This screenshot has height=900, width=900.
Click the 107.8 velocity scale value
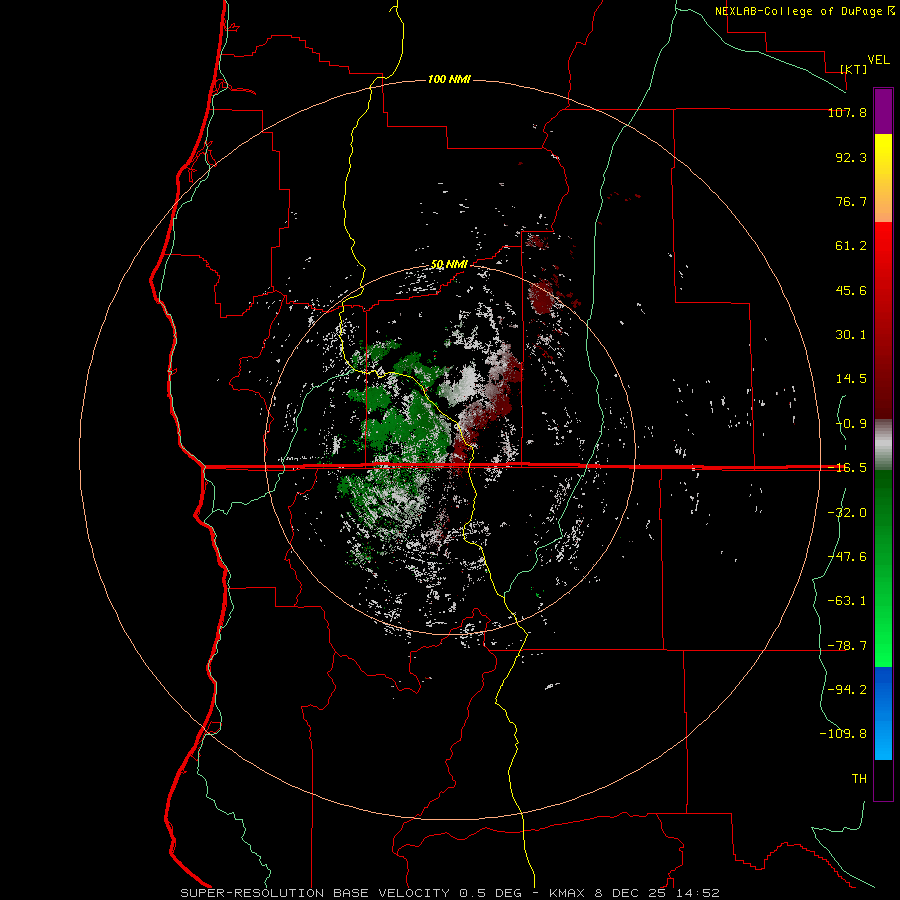(x=847, y=112)
